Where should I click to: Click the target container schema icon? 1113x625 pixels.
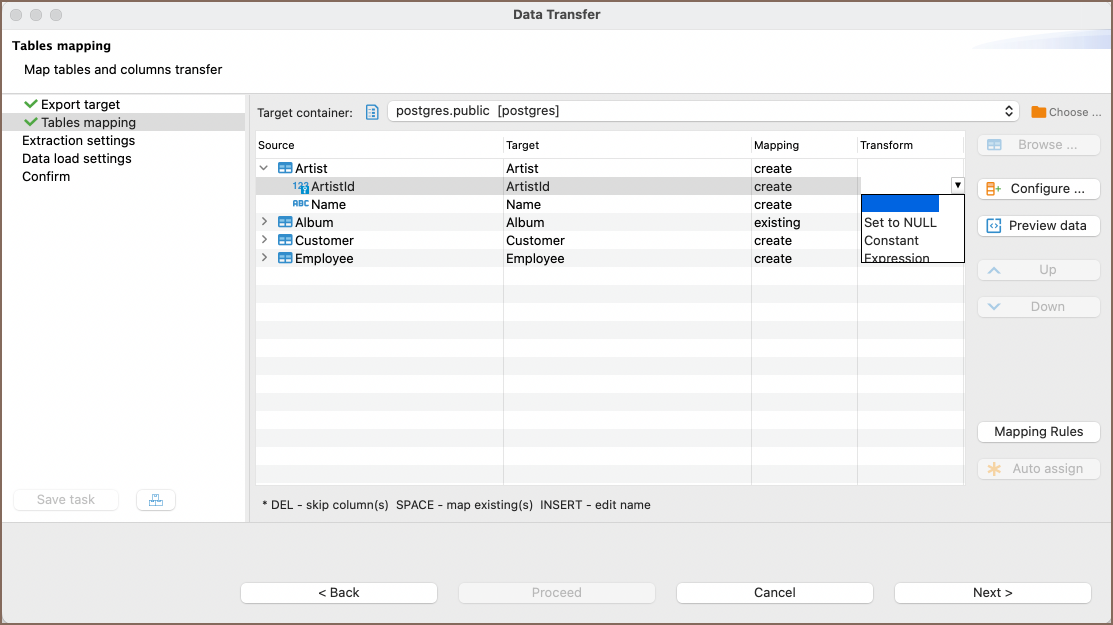[x=372, y=112]
